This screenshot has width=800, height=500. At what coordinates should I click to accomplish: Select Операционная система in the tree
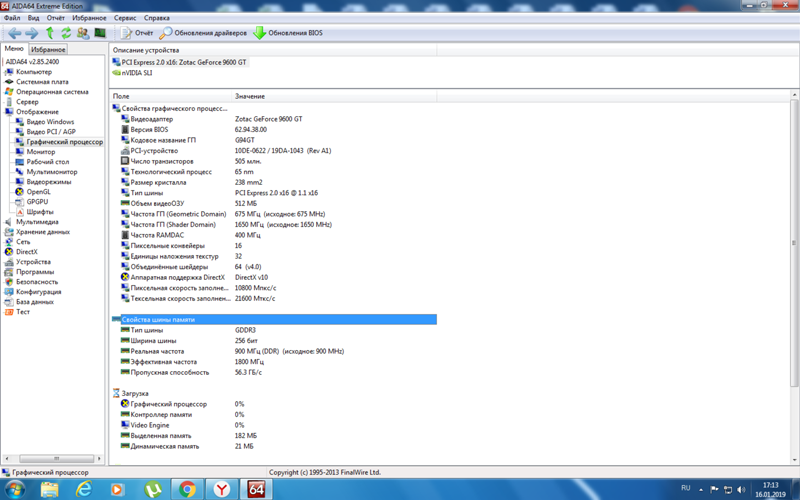point(52,92)
